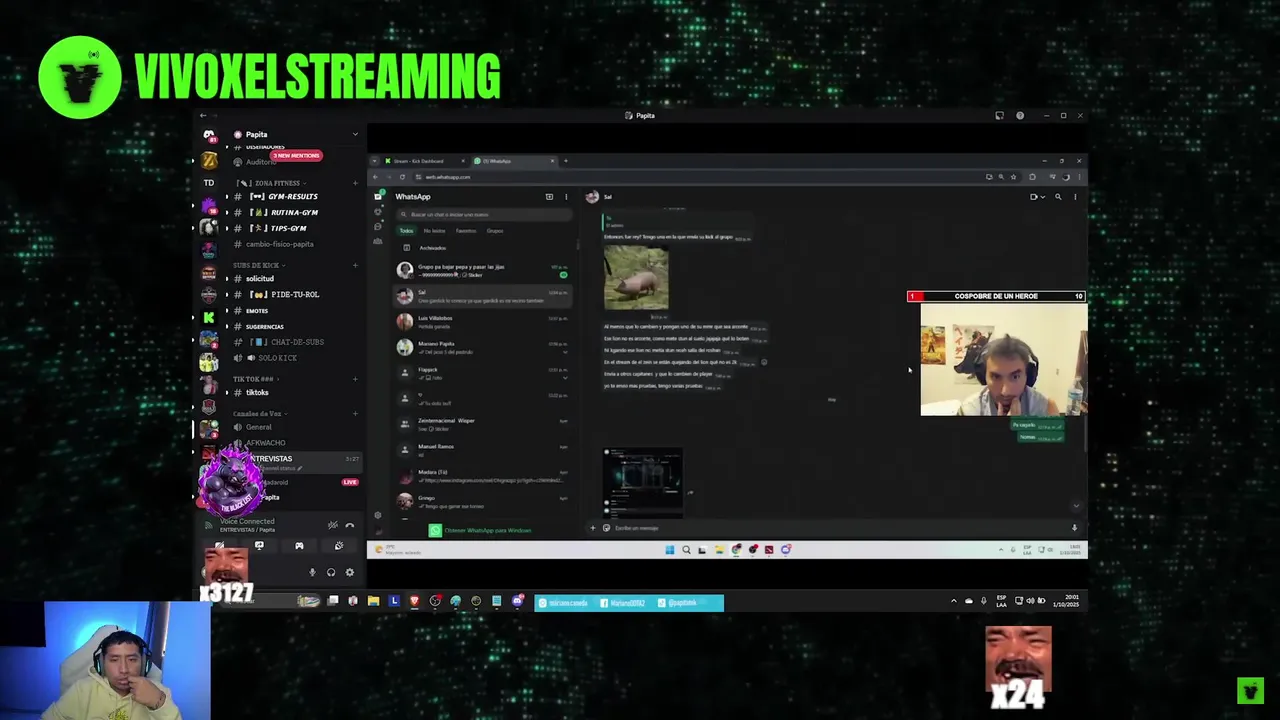Open a new browser tab

pos(565,161)
